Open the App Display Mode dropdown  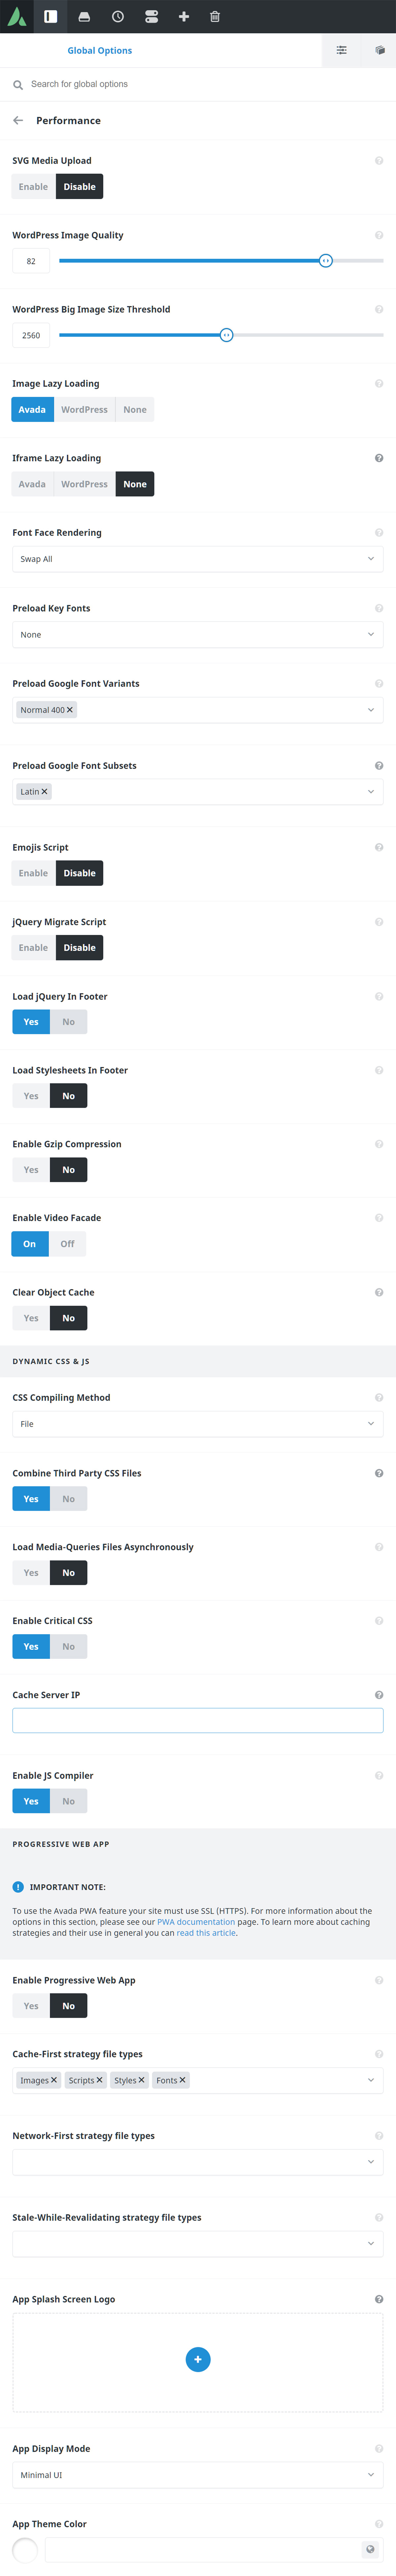(x=198, y=2475)
